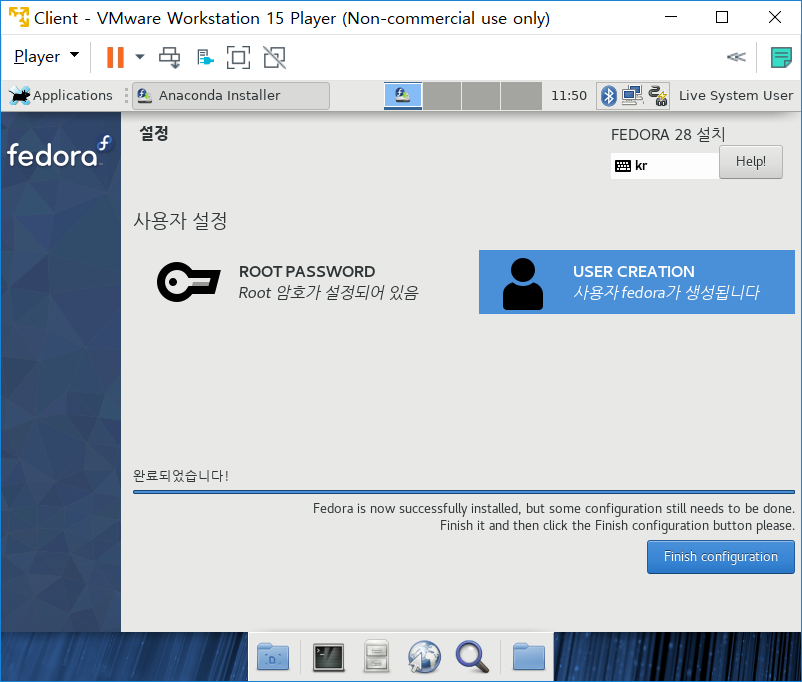
Task: Pause the virtual machine
Action: 115,57
